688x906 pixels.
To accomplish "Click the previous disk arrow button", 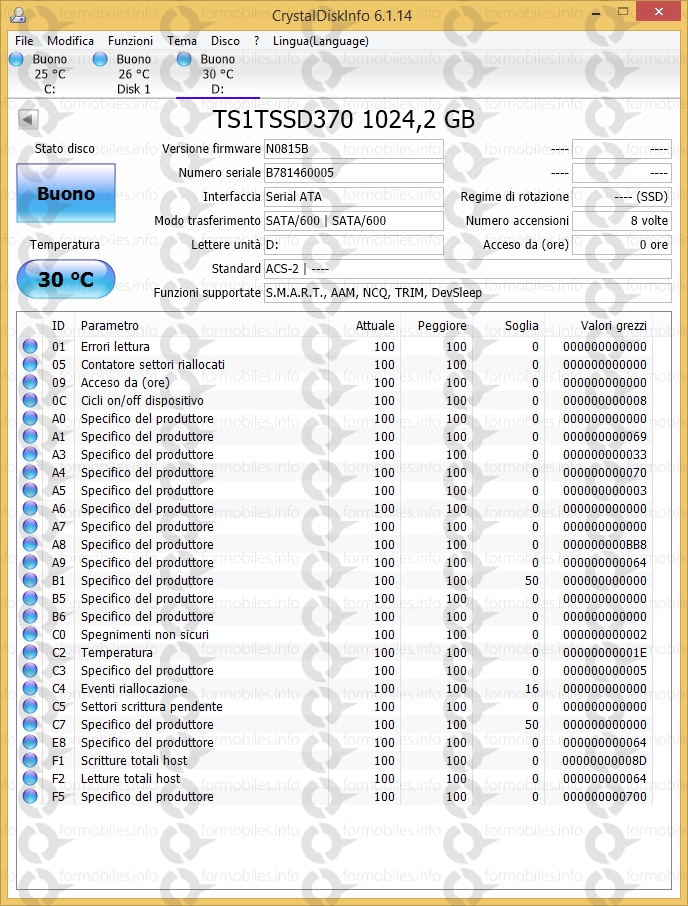I will tap(28, 120).
